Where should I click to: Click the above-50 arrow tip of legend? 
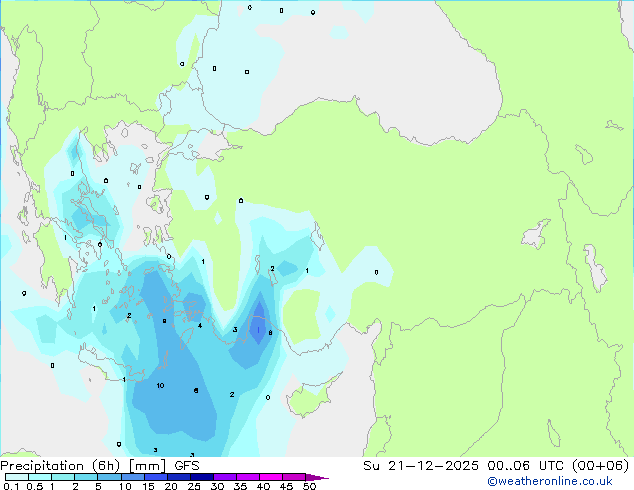click(x=317, y=477)
